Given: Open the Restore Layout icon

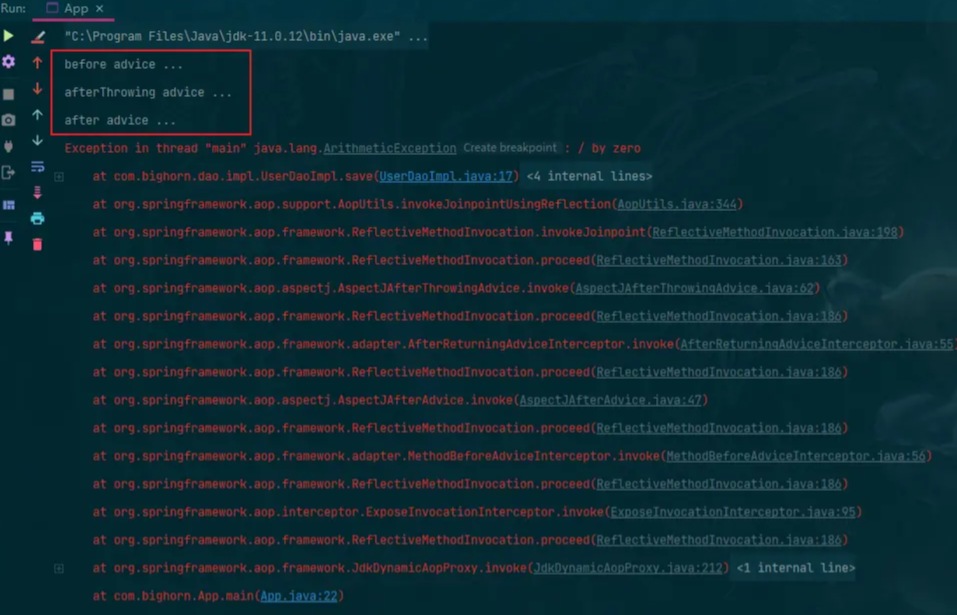Looking at the screenshot, I should point(9,205).
